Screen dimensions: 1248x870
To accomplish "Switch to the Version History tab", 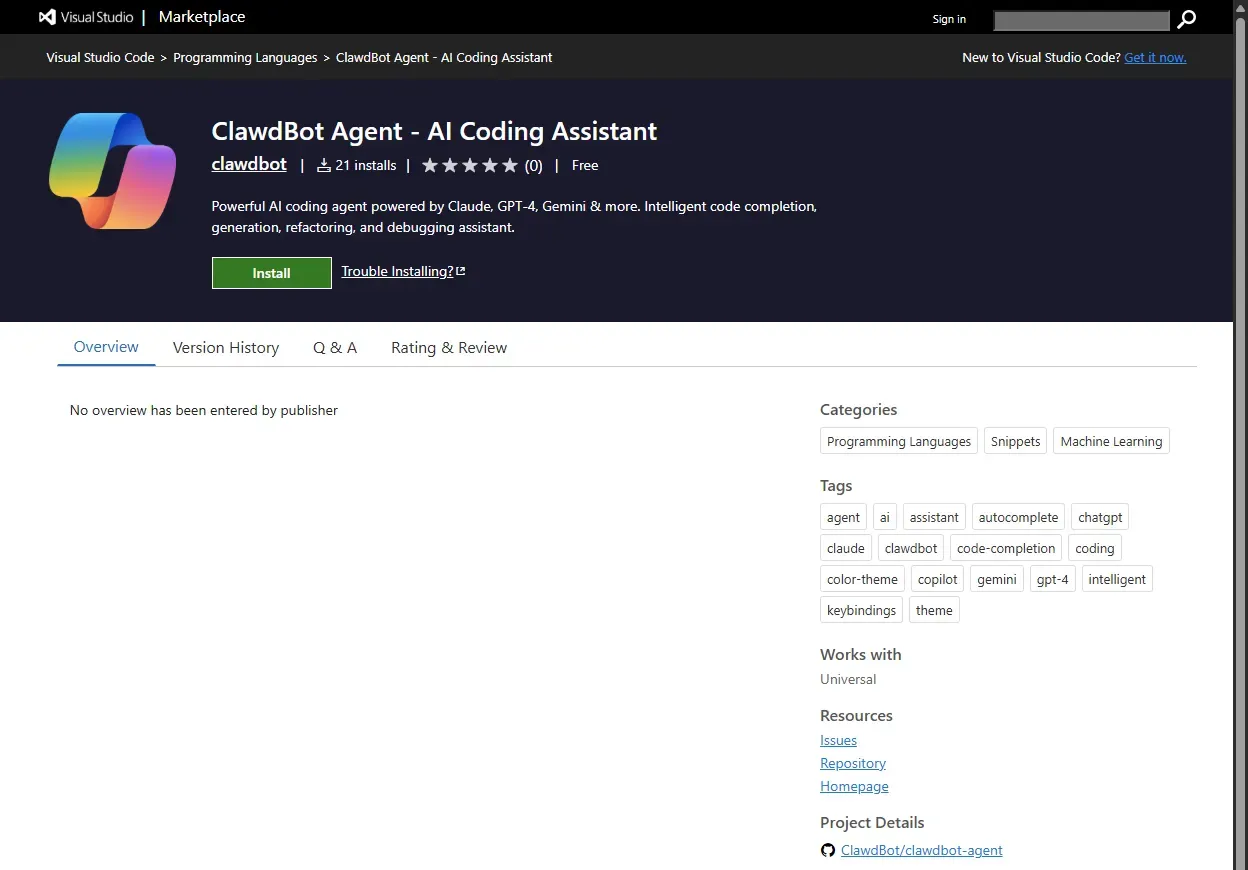I will (x=226, y=348).
